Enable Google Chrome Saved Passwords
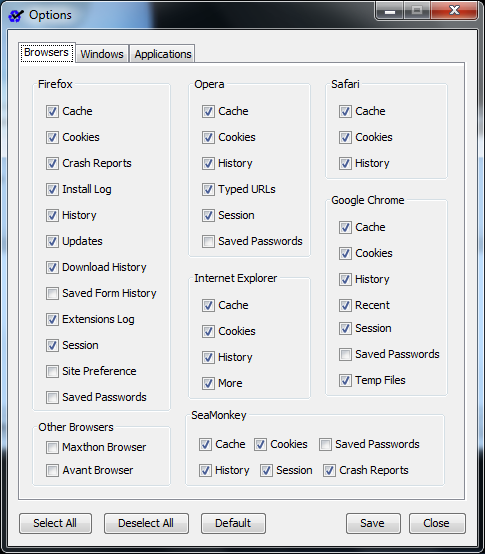This screenshot has width=485, height=554. click(345, 354)
